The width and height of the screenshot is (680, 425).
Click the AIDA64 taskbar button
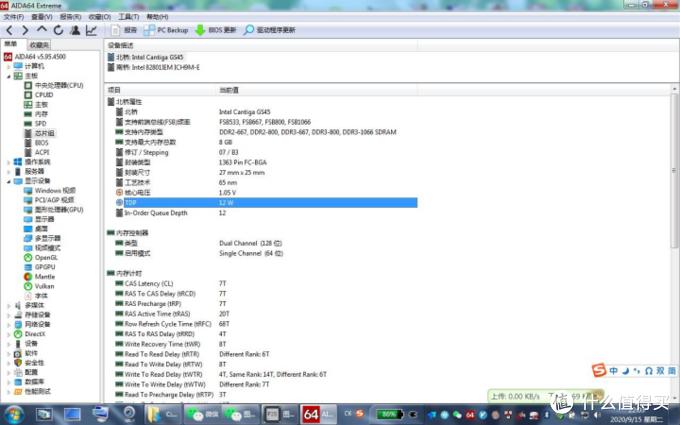[x=317, y=414]
